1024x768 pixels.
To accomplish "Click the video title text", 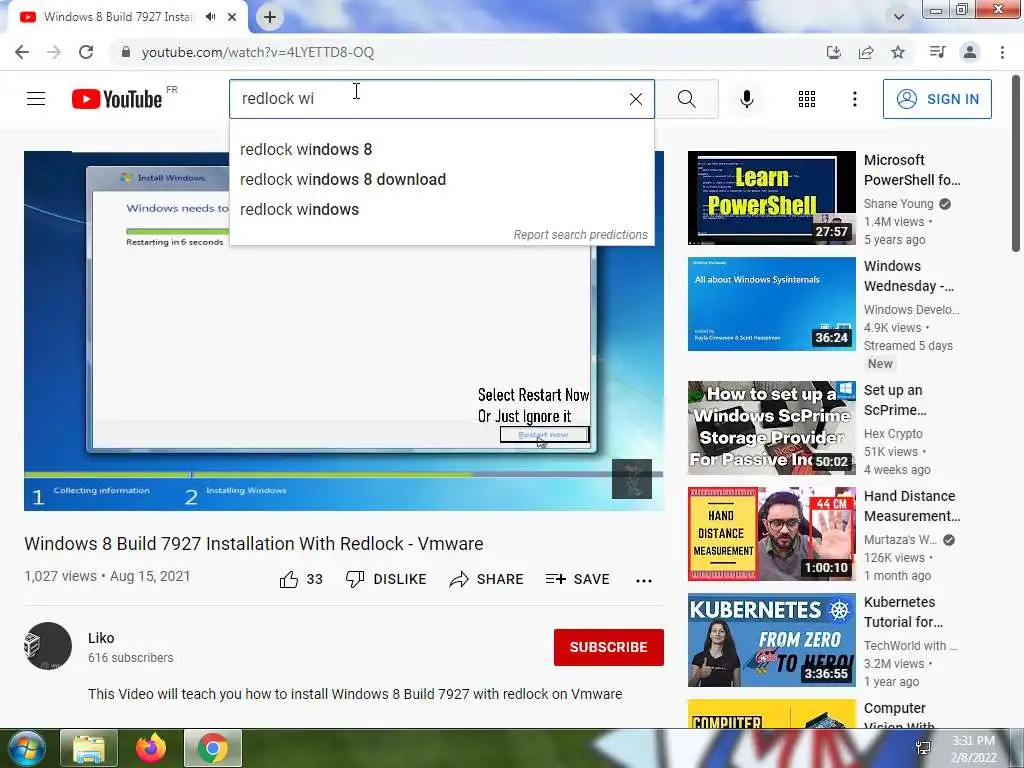I will point(253,543).
